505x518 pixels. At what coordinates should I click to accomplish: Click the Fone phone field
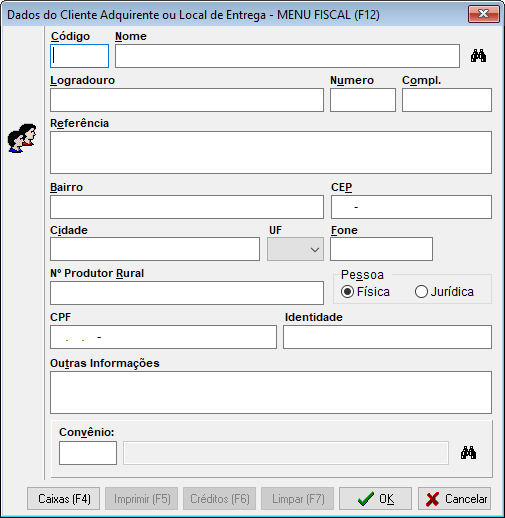[382, 249]
